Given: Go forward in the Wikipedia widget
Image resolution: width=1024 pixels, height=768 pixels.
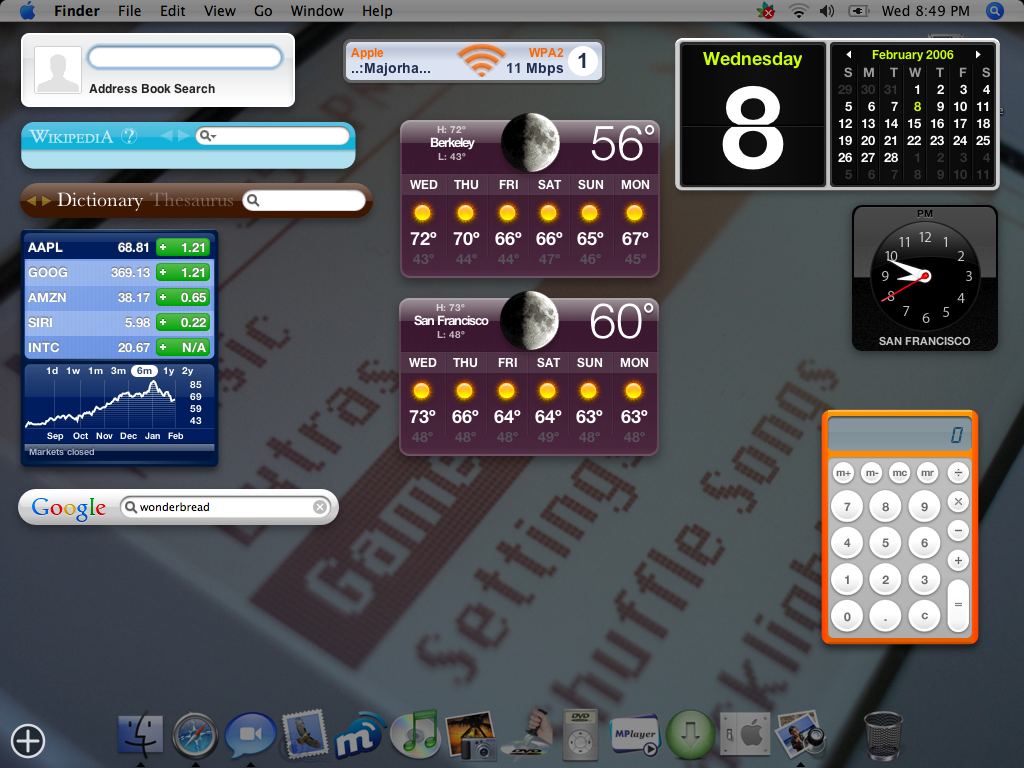Looking at the screenshot, I should (184, 136).
